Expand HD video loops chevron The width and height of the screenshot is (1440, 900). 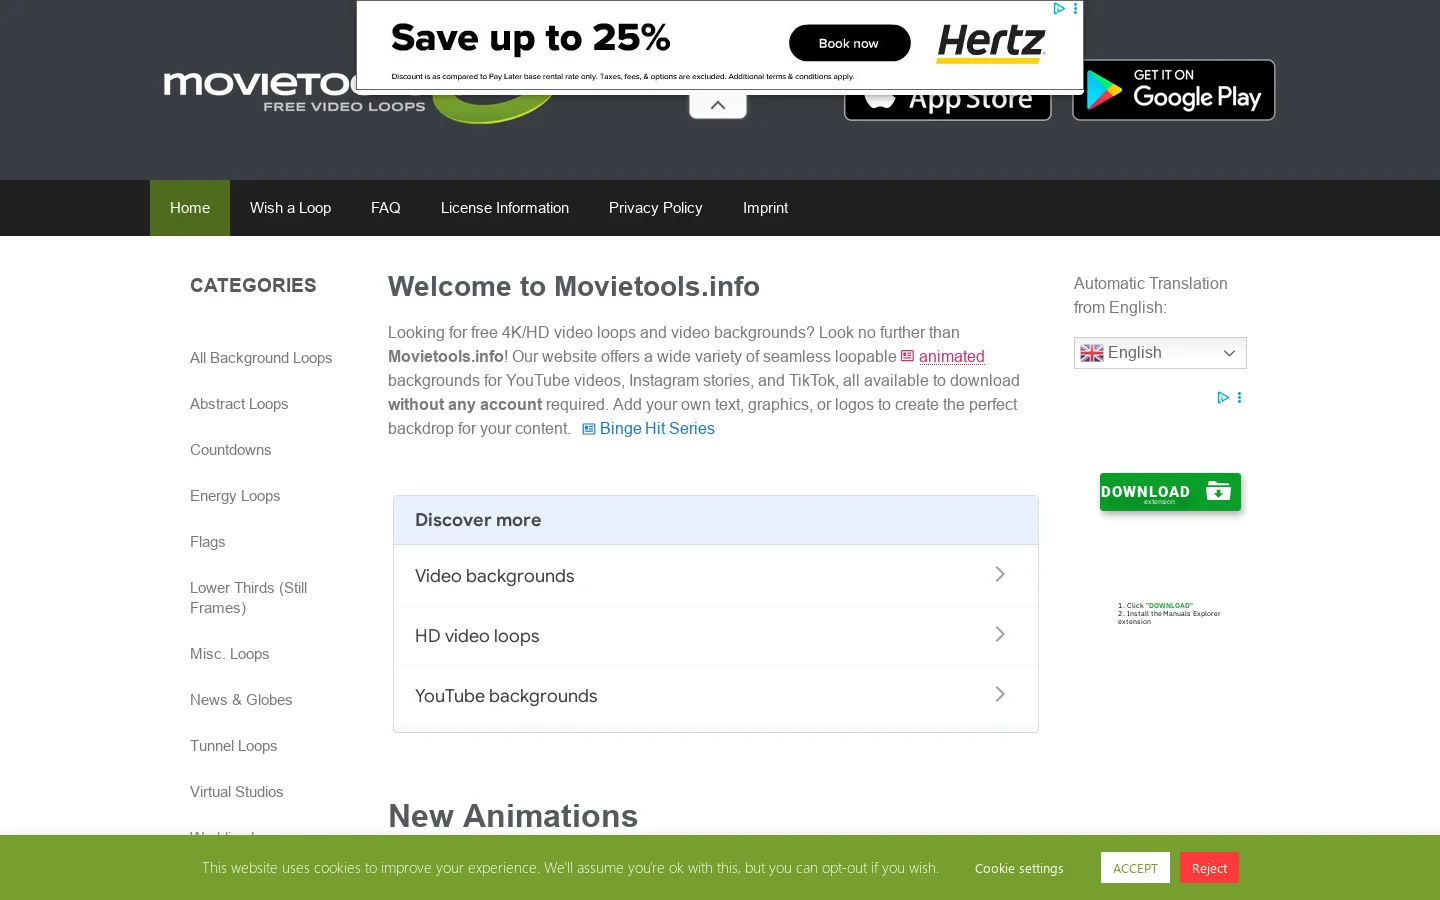click(x=1000, y=634)
